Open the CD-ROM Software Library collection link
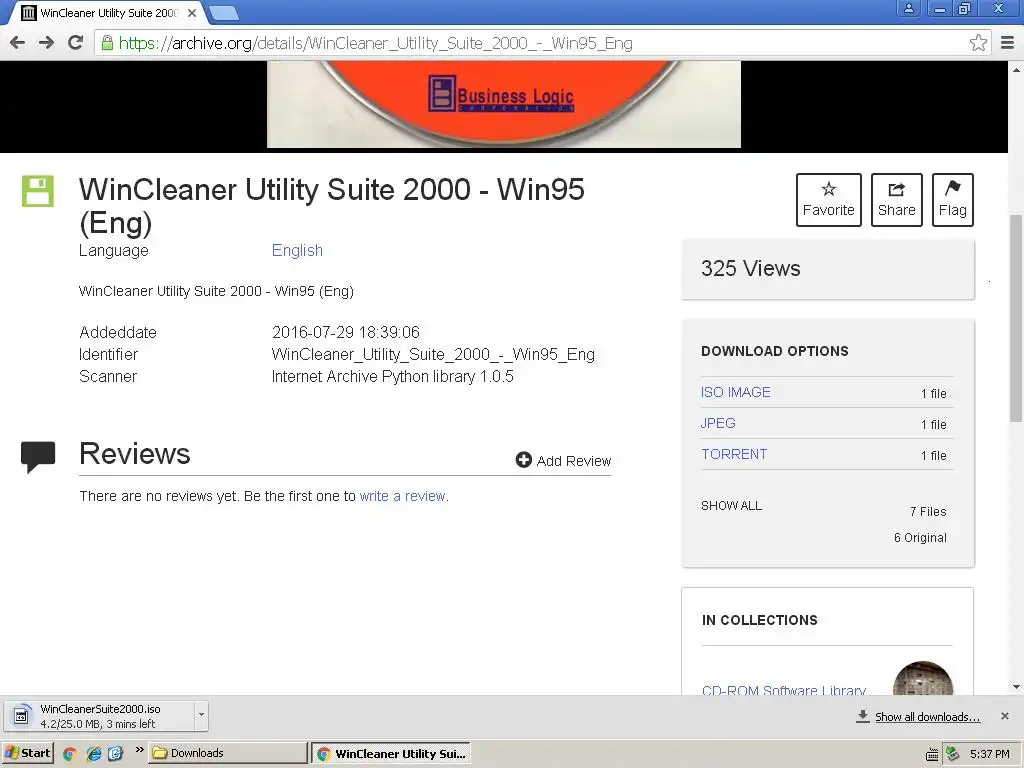 point(784,690)
